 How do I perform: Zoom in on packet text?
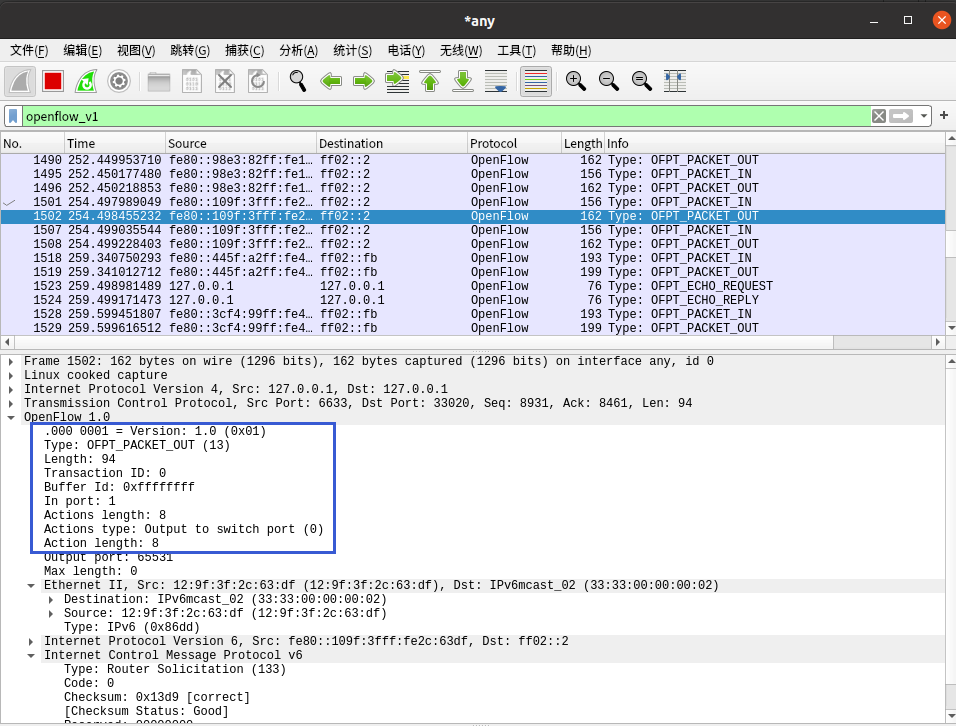(576, 81)
